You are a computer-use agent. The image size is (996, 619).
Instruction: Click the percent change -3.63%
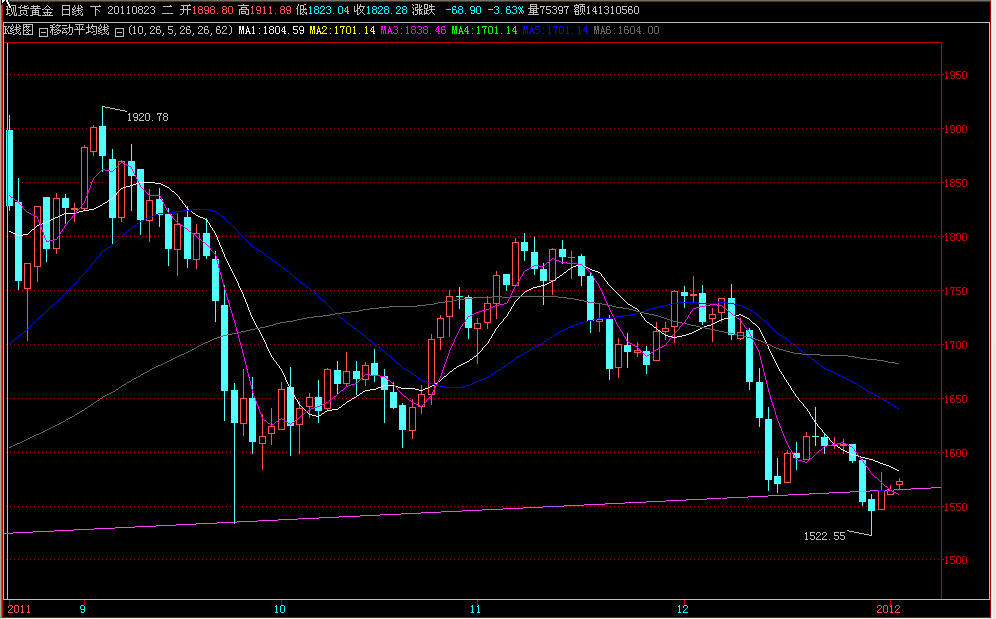506,10
